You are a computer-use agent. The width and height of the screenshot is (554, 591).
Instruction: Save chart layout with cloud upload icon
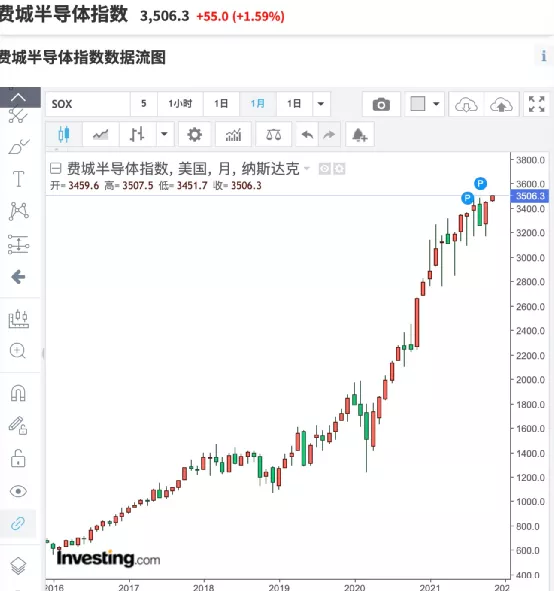click(x=501, y=104)
